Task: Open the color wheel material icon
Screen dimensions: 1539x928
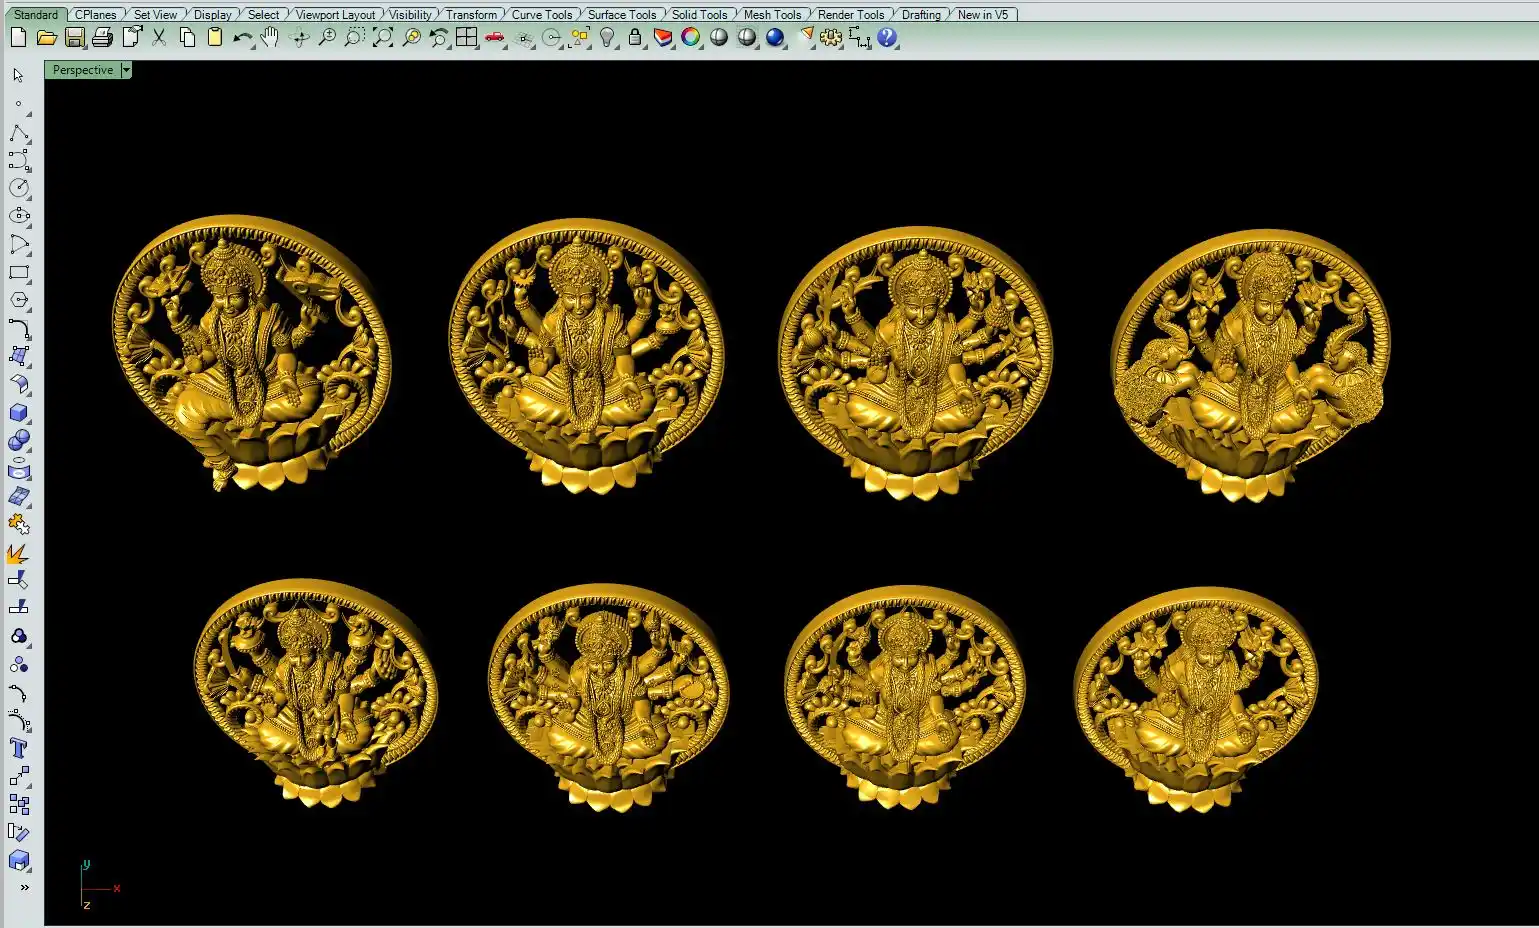Action: pyautogui.click(x=691, y=38)
